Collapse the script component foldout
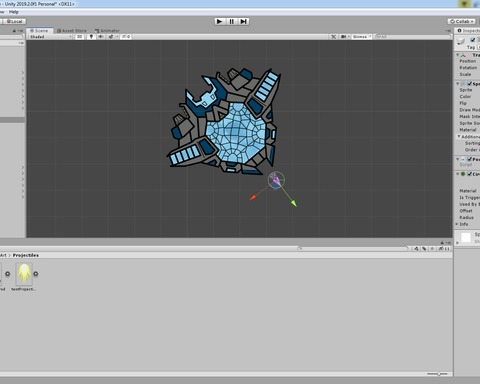480x384 pixels. point(458,159)
